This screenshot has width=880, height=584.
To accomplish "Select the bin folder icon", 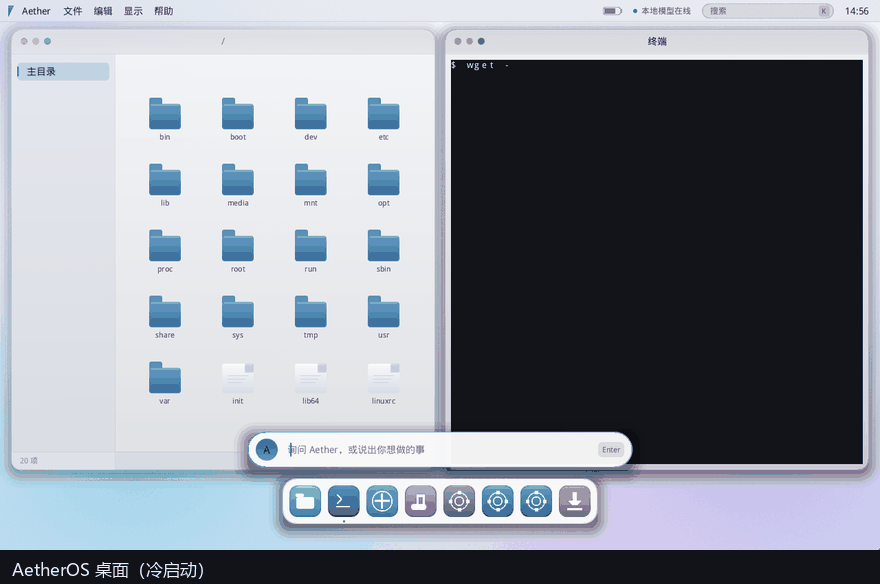I will (x=164, y=114).
